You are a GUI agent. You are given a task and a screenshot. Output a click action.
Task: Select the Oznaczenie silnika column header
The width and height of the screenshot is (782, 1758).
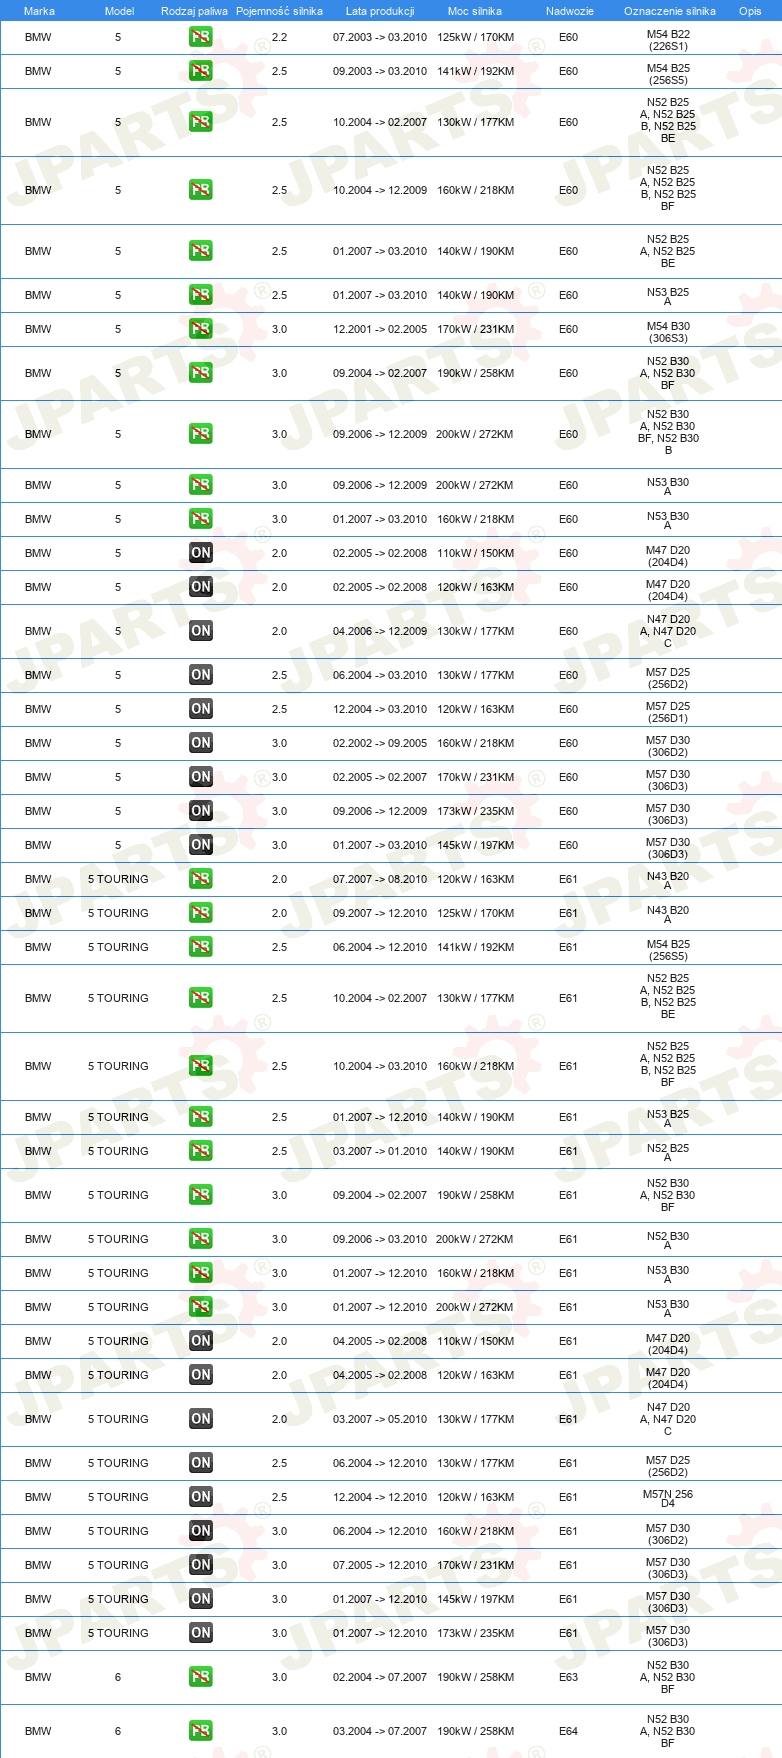click(670, 11)
